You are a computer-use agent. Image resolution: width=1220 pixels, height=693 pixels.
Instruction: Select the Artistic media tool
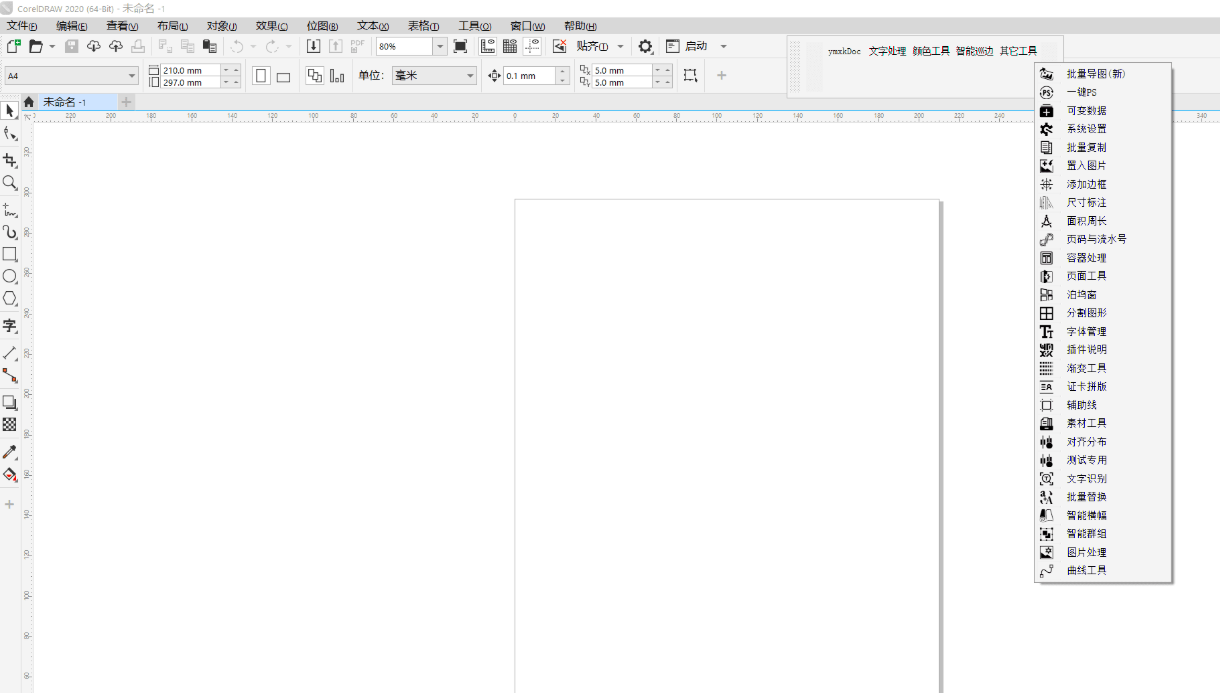pyautogui.click(x=10, y=232)
